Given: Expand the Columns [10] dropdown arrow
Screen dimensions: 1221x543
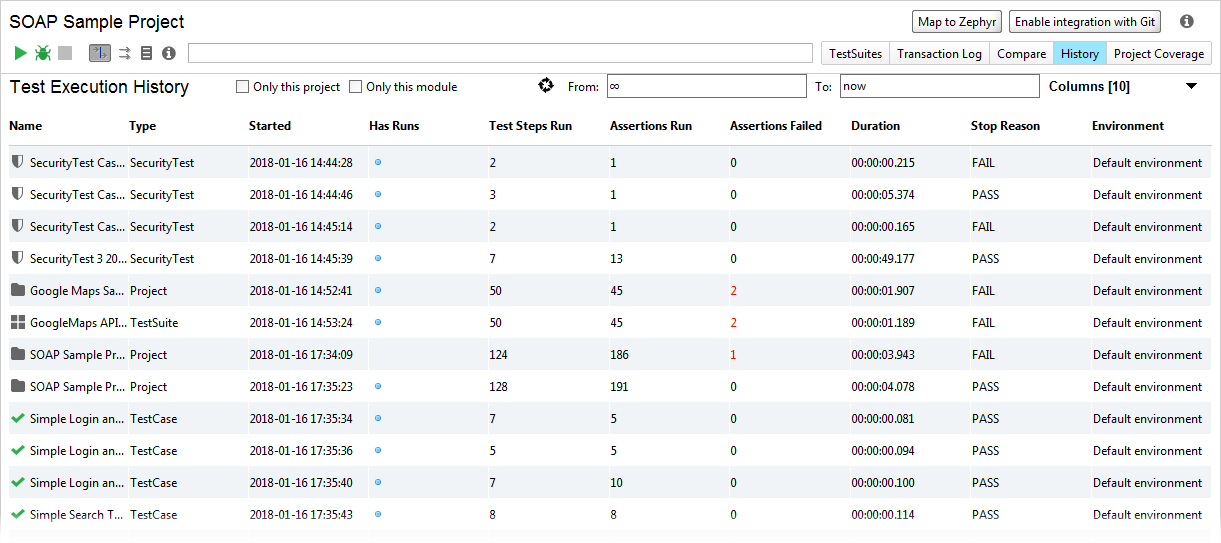Looking at the screenshot, I should 1191,86.
